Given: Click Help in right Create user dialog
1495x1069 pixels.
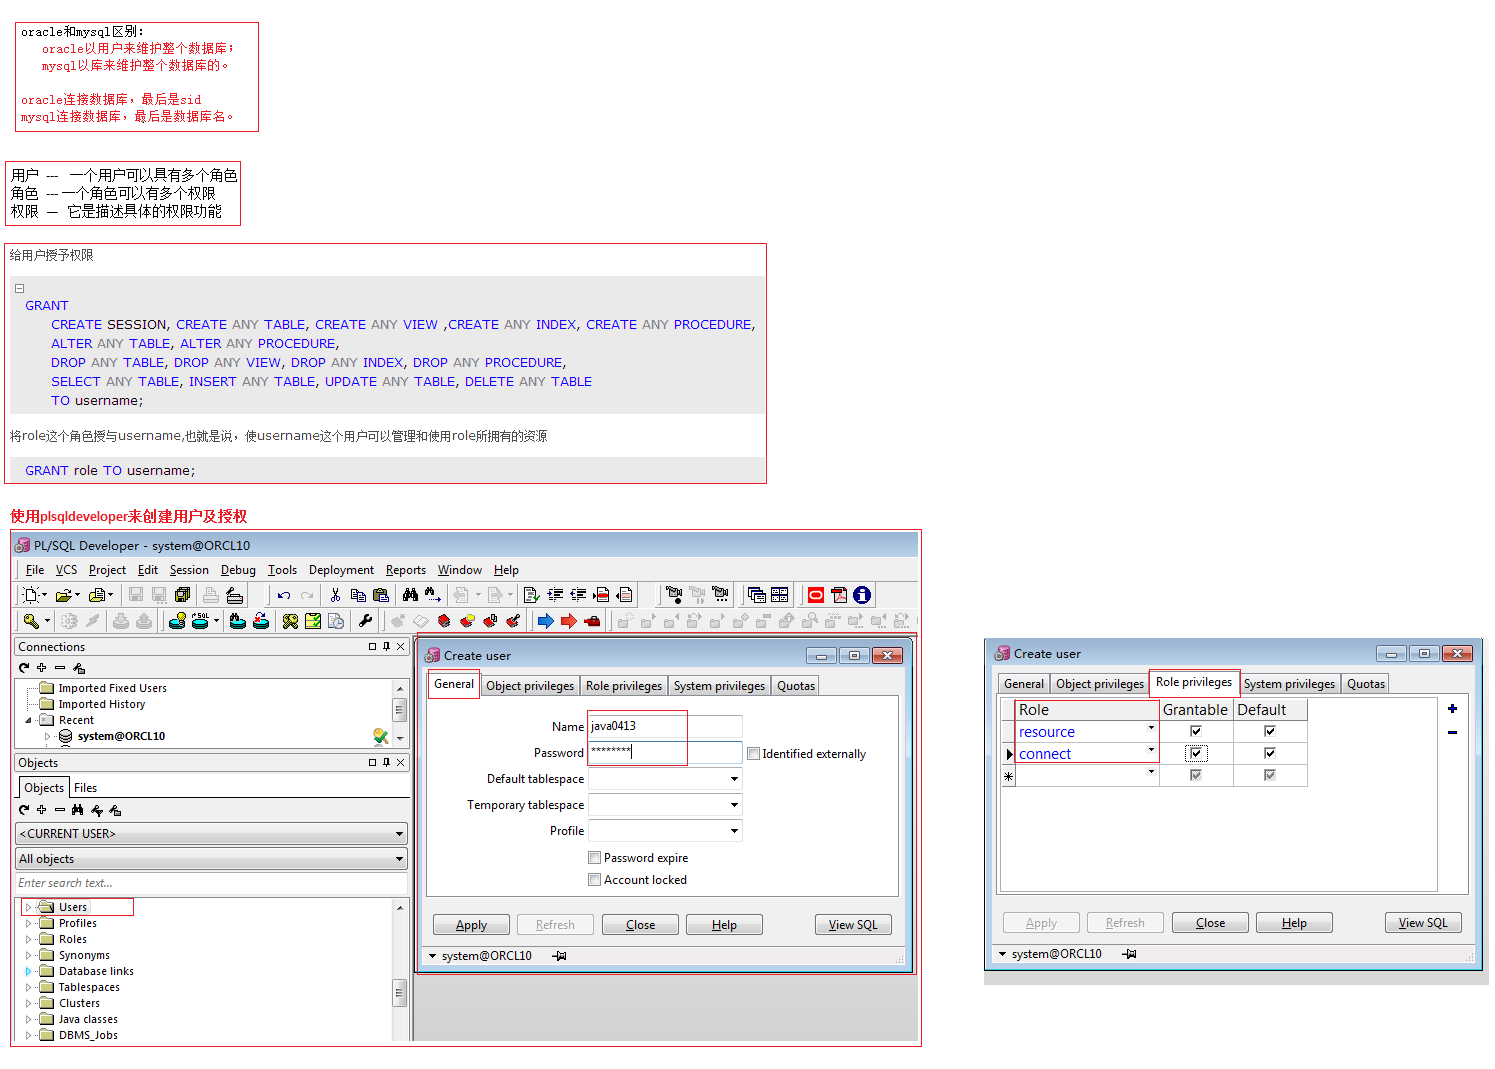Looking at the screenshot, I should tap(1294, 923).
